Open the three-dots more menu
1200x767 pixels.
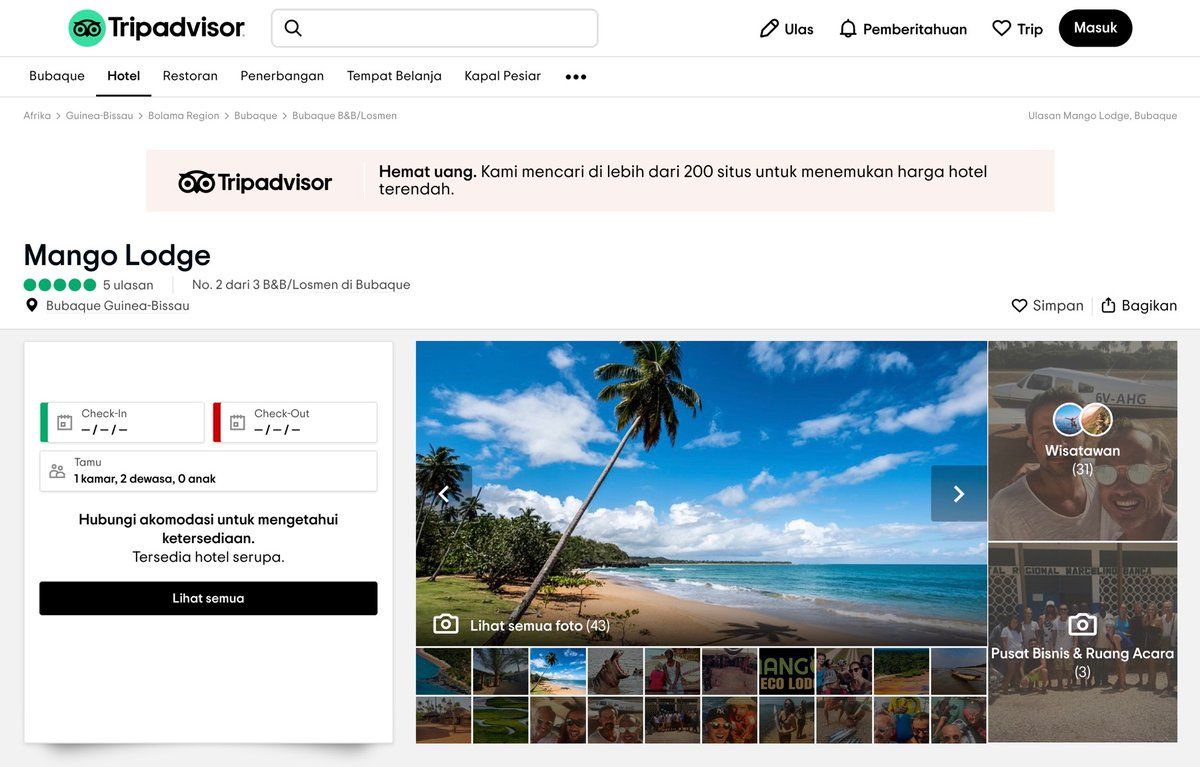(576, 77)
